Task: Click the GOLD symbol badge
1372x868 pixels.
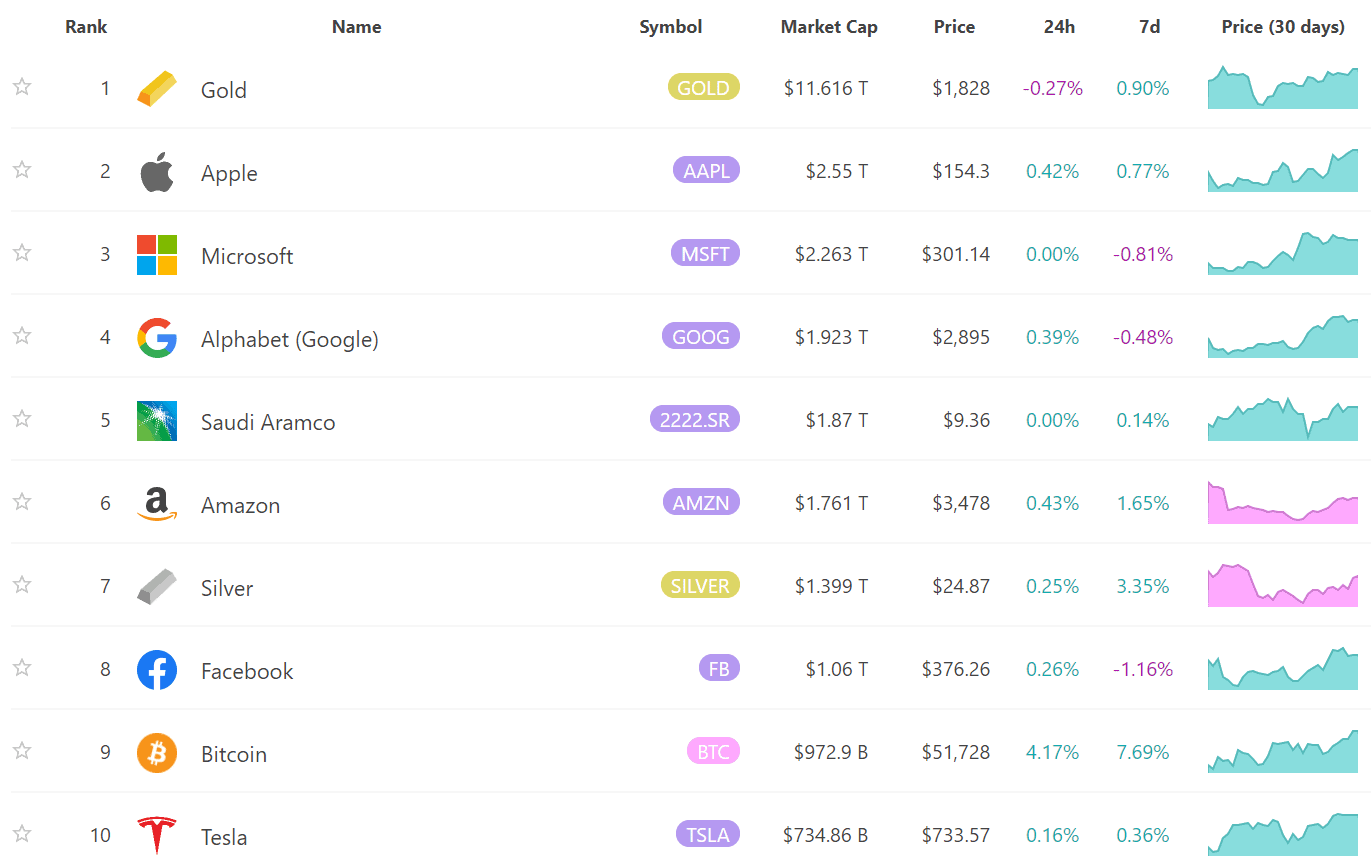Action: (x=704, y=88)
